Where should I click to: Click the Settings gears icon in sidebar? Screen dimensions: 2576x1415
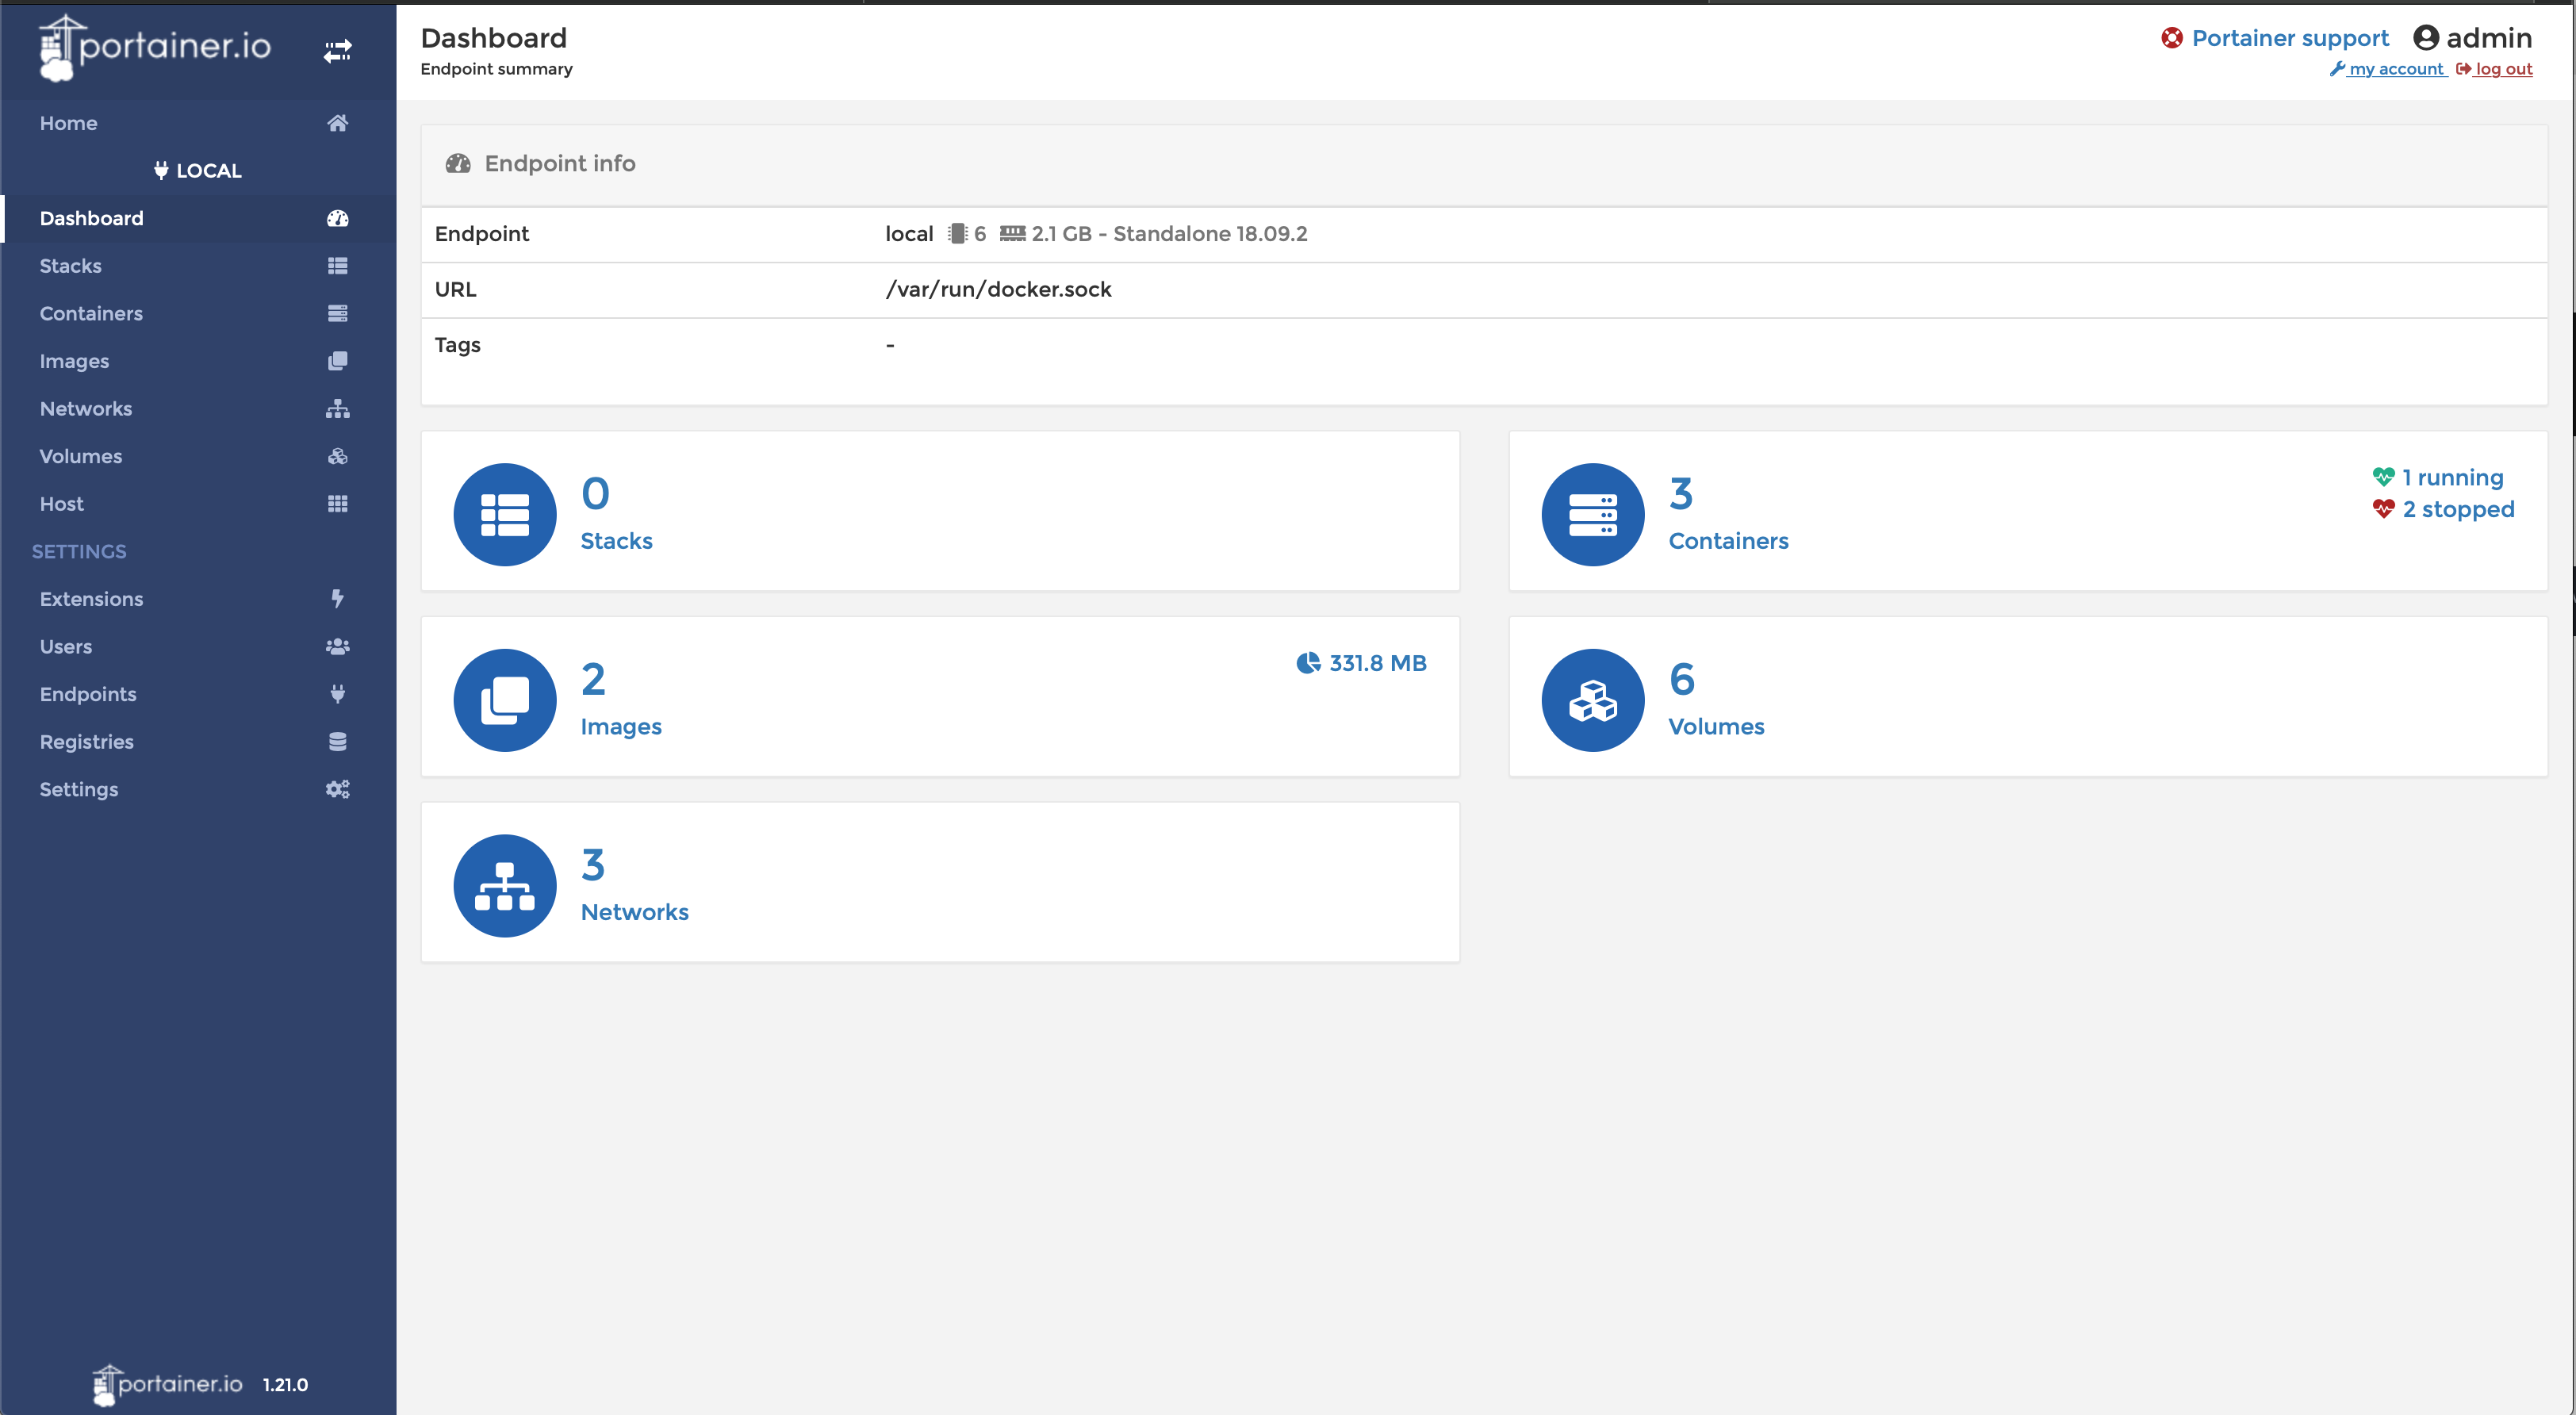click(x=337, y=789)
